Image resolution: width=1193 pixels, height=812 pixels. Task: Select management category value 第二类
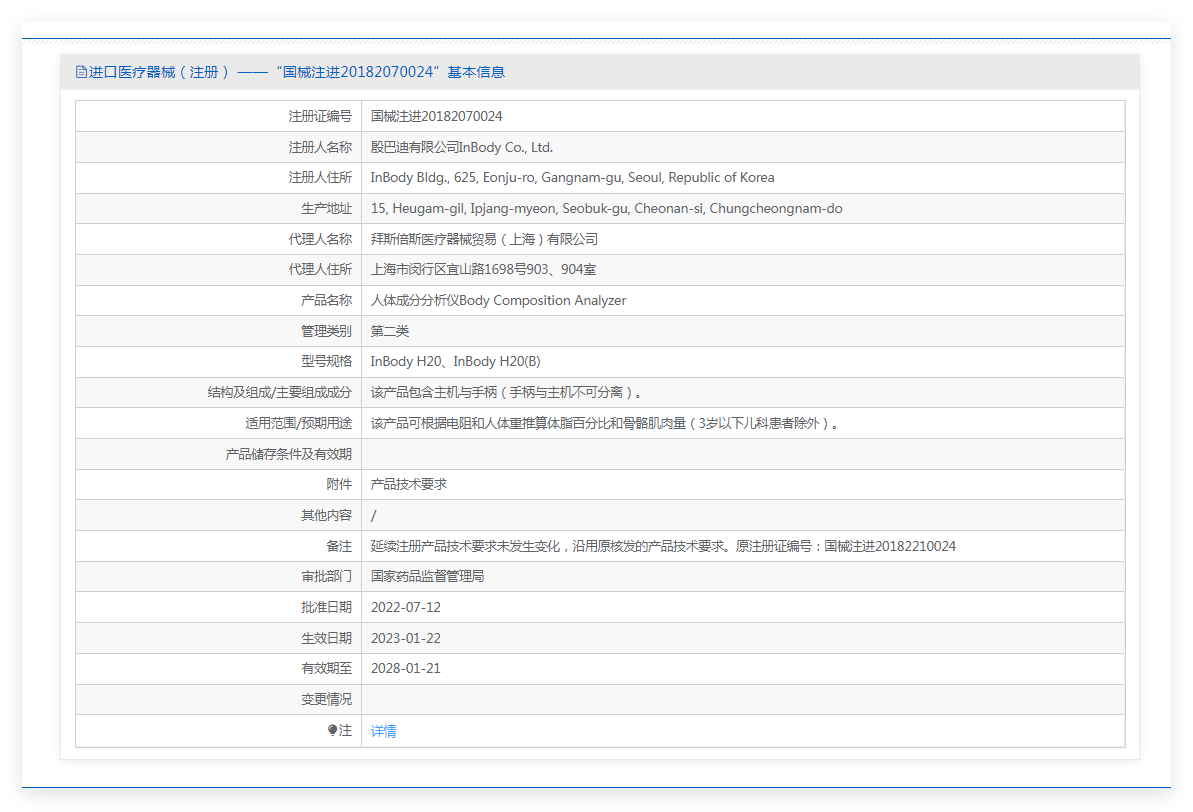click(x=390, y=331)
